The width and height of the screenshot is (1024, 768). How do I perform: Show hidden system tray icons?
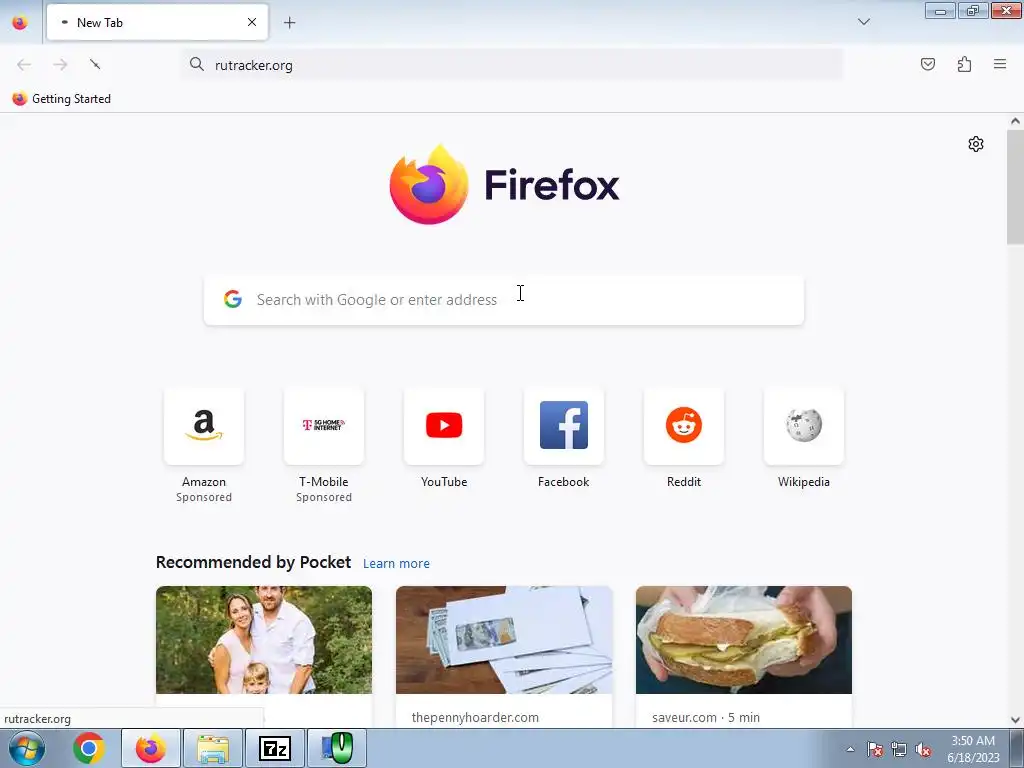850,749
